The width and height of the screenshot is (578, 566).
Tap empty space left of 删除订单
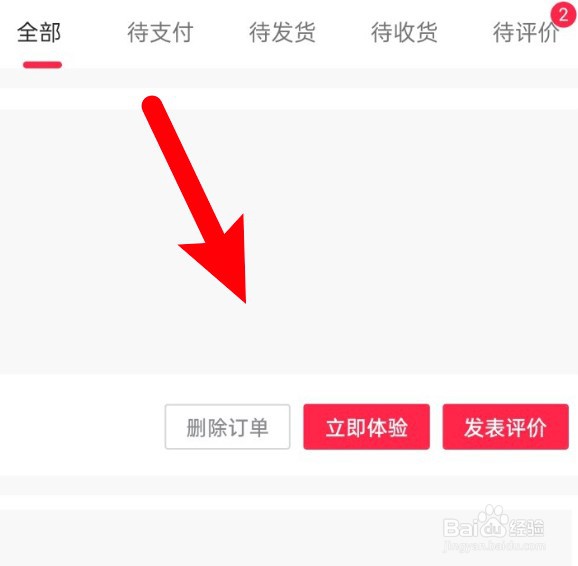point(83,427)
